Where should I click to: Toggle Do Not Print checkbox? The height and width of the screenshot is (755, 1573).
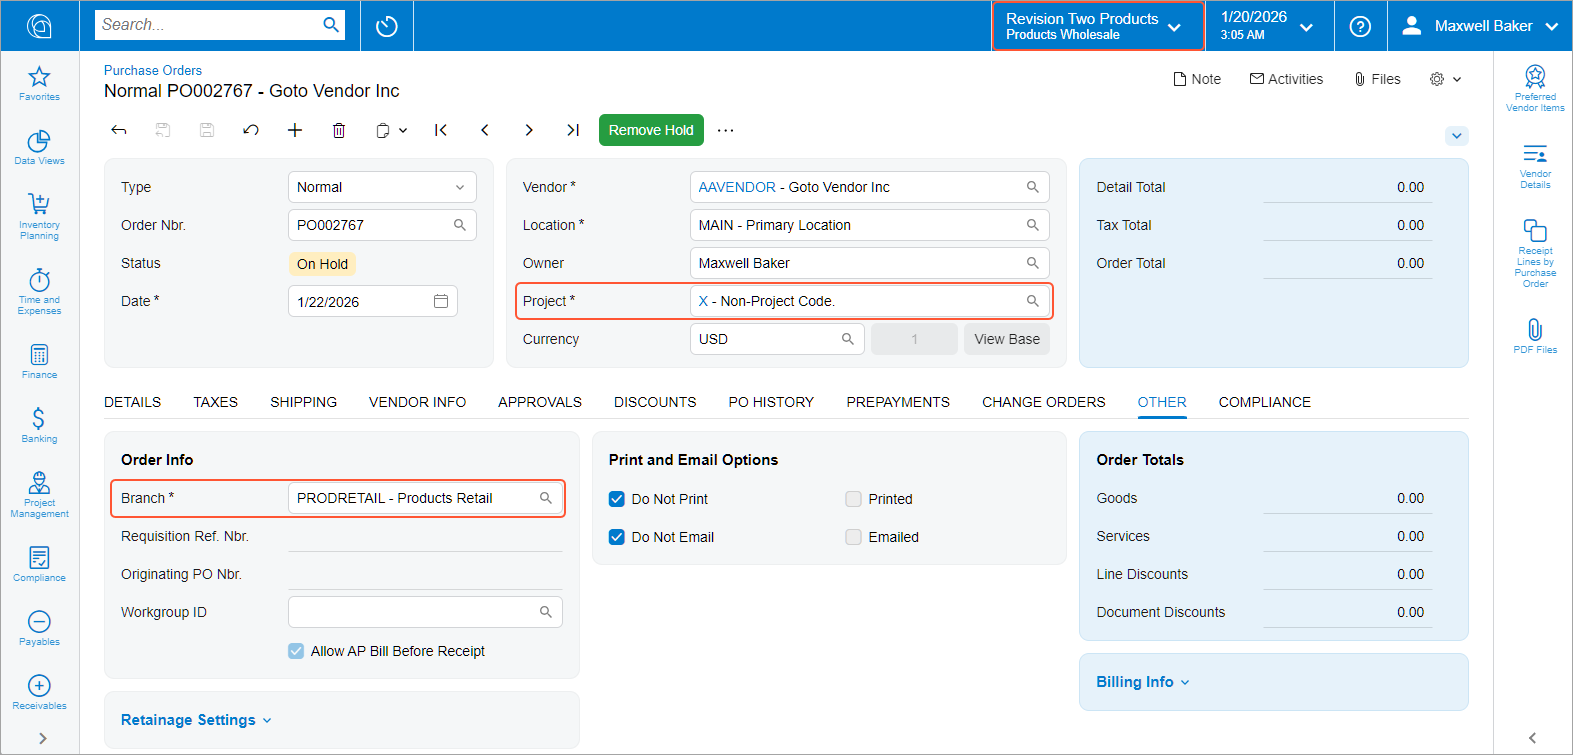tap(617, 499)
